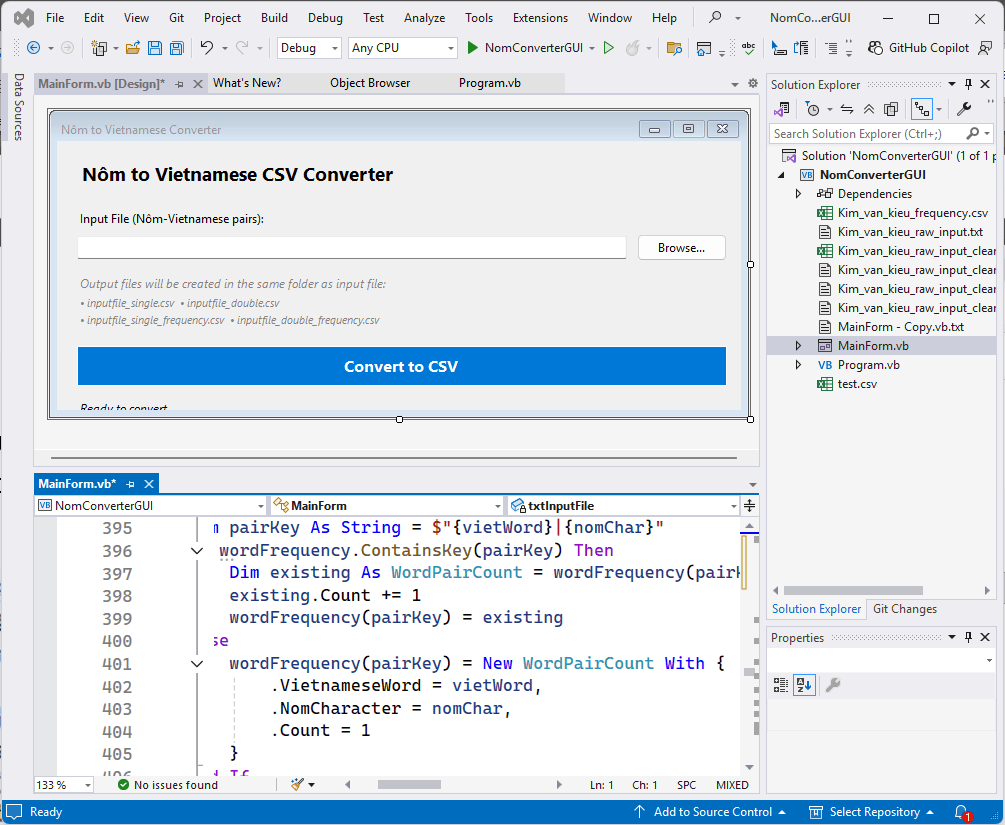Click the Browse... button on the form
This screenshot has height=825, width=1005.
pyautogui.click(x=681, y=248)
